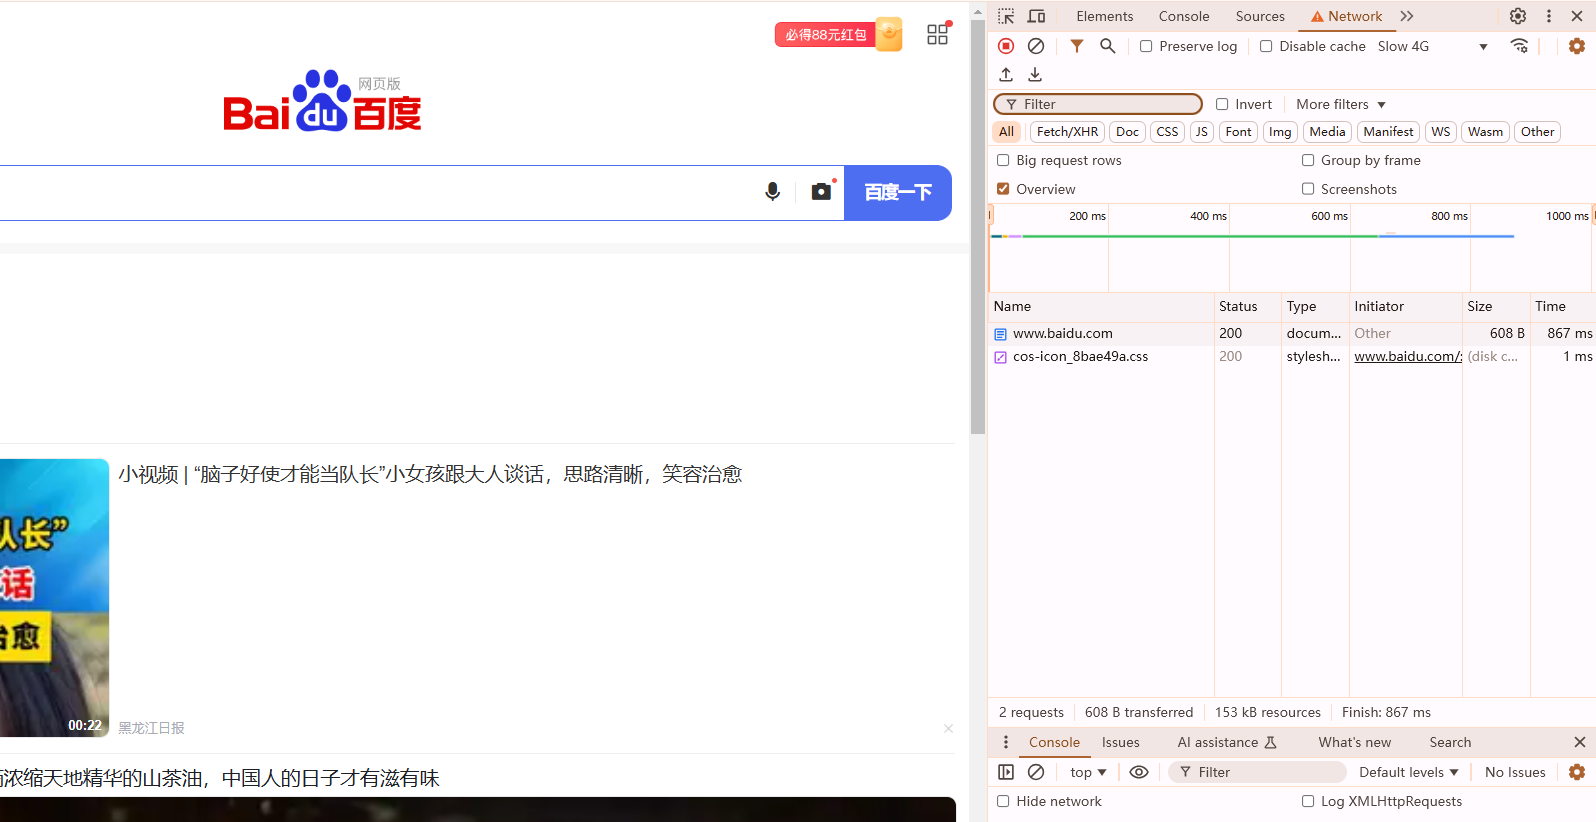Enable Big request rows
Screen dimensions: 1596x822
[1003, 160]
